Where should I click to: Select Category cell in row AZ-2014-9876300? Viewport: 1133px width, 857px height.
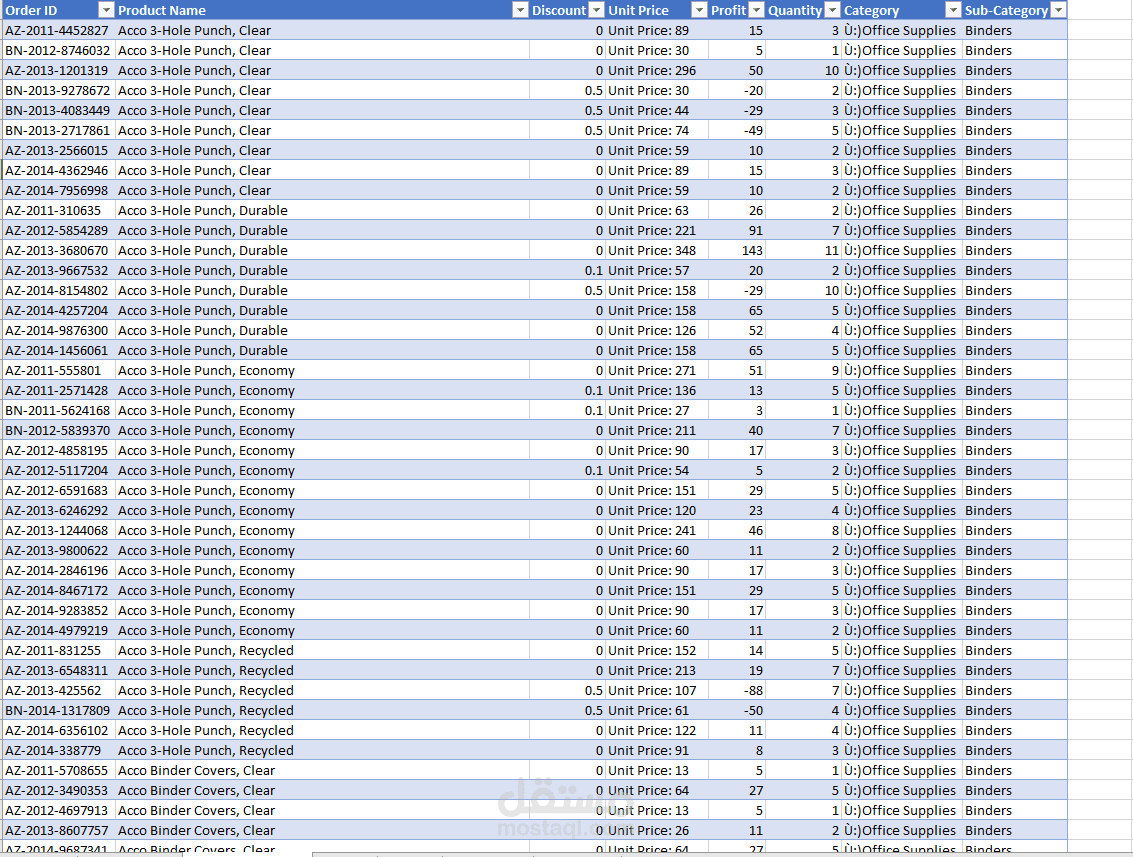902,330
